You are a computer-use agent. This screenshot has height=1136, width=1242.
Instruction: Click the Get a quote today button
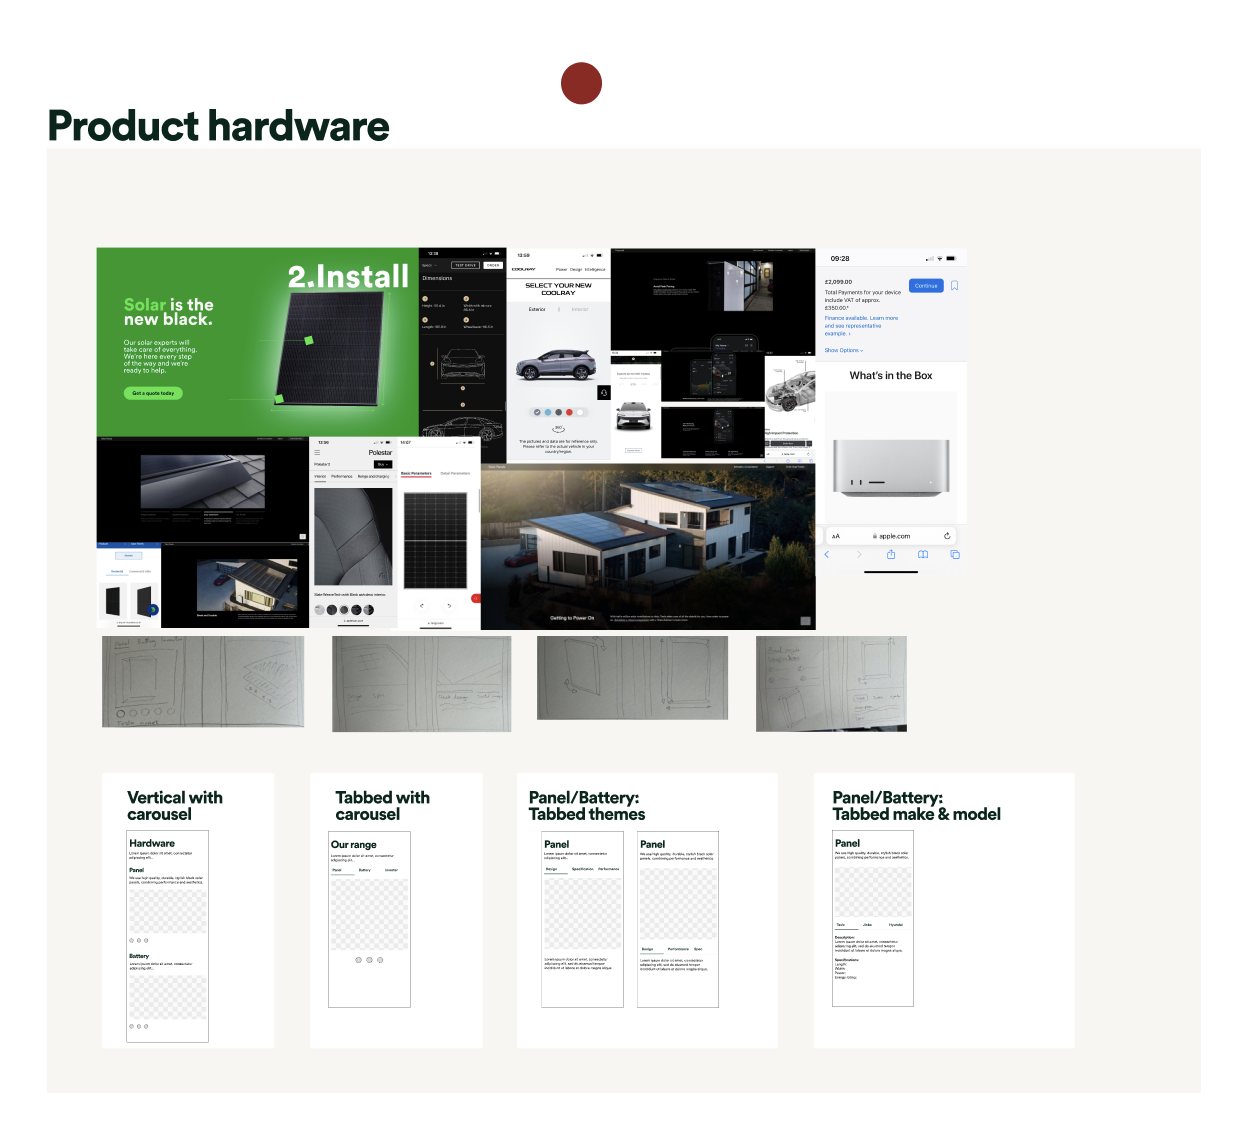153,393
